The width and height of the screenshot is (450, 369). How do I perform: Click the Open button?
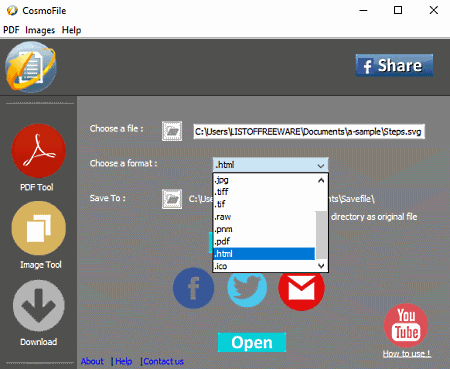(x=252, y=342)
